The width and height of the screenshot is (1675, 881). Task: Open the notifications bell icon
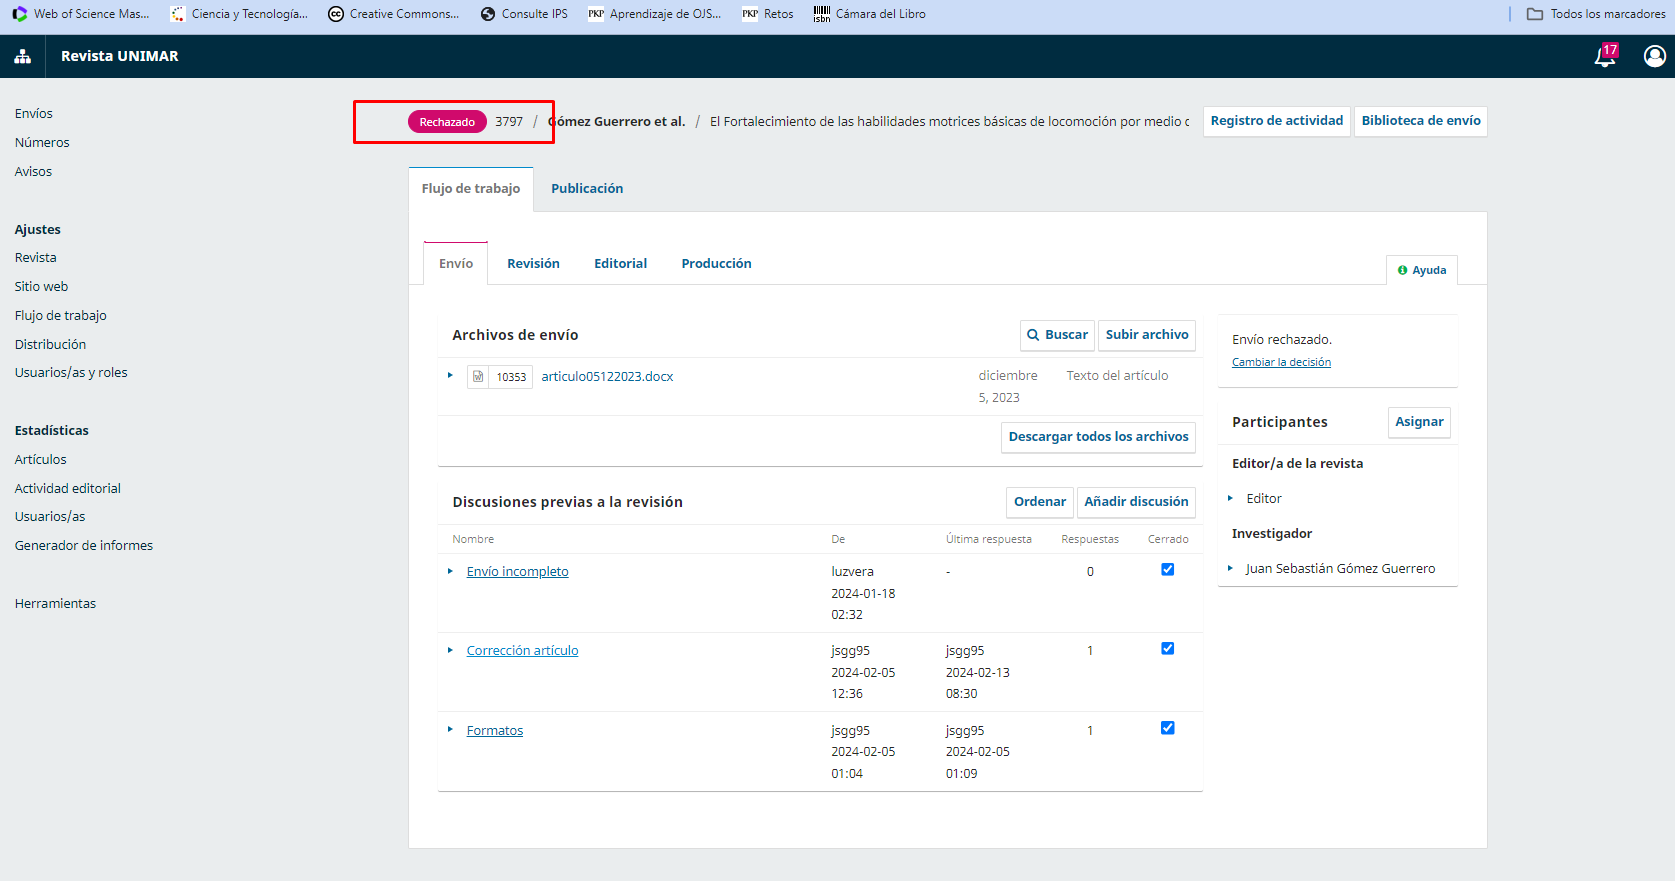coord(1604,57)
